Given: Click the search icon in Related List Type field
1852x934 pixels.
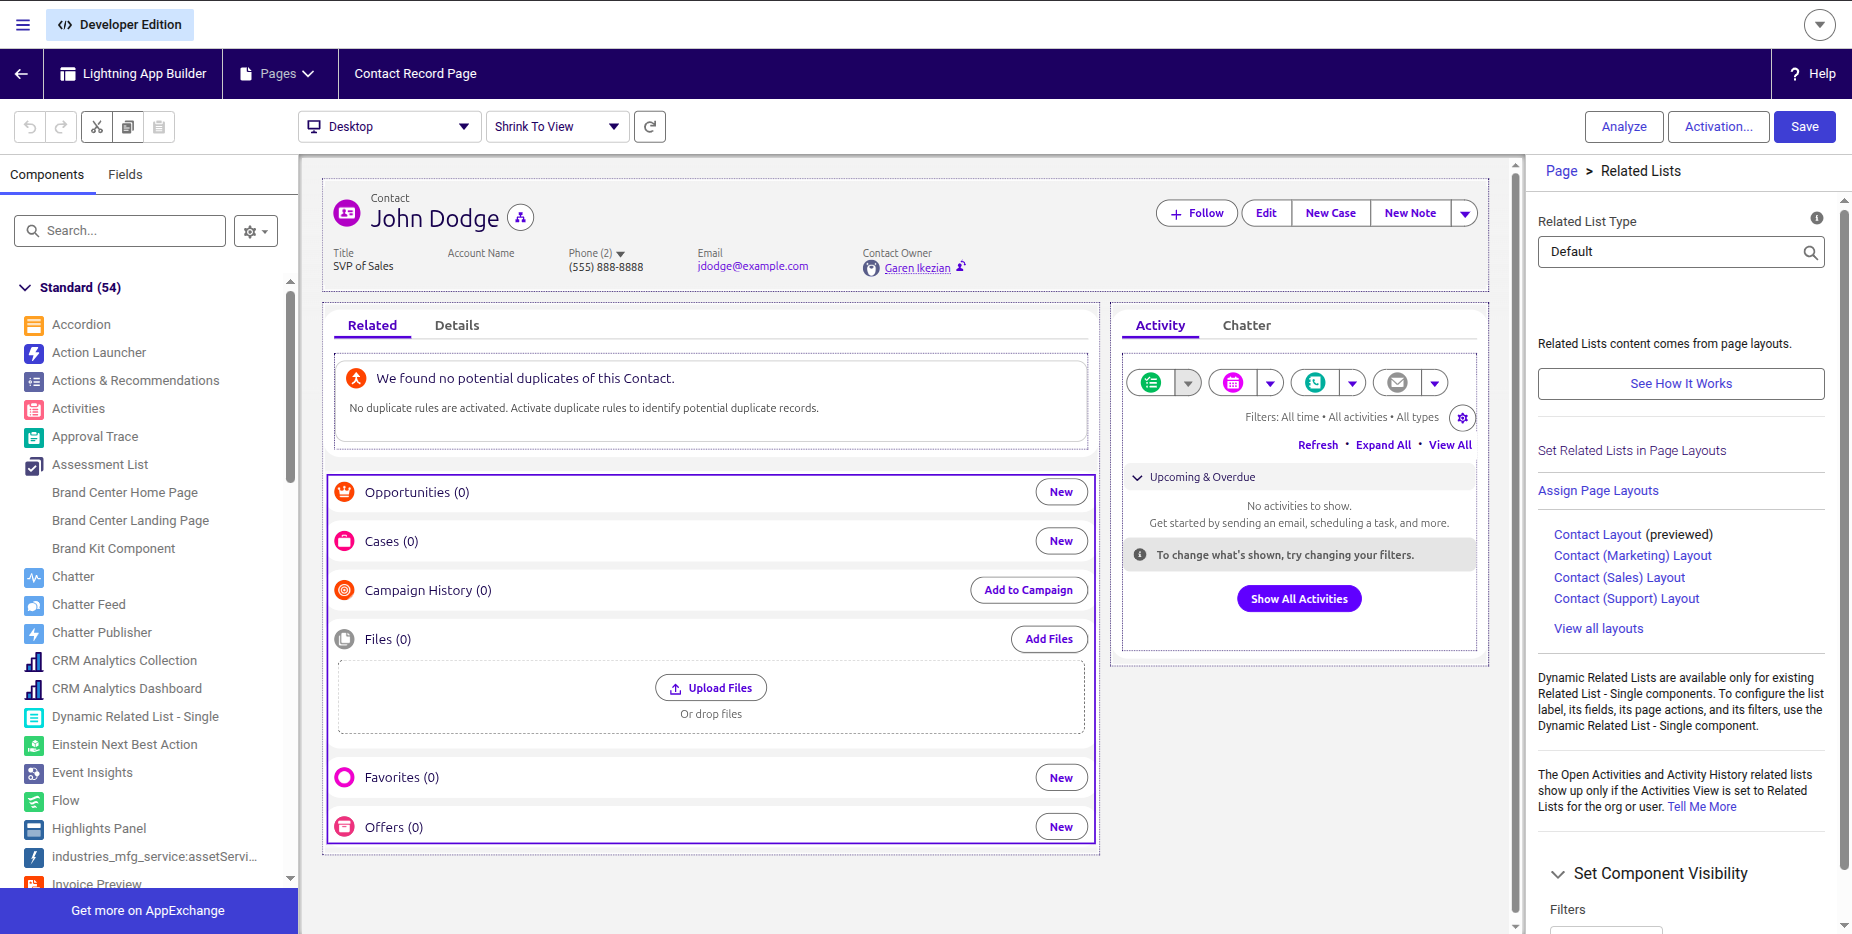Looking at the screenshot, I should [x=1810, y=252].
